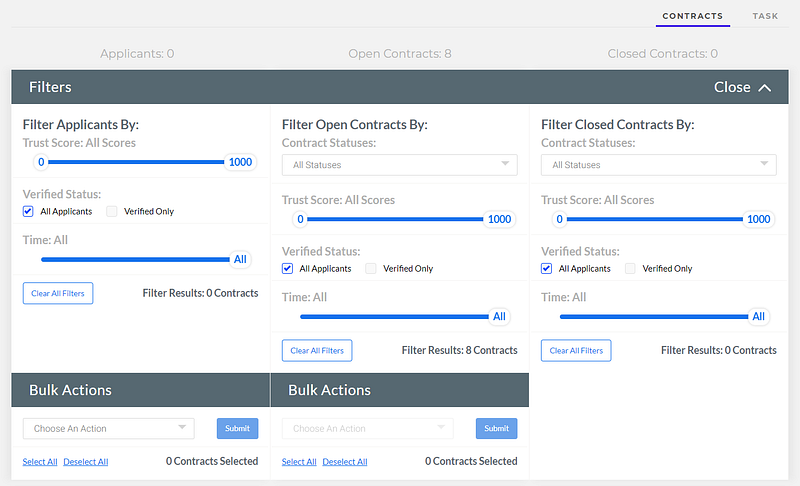
Task: Click Clear All Filters in Open Contracts filter
Action: pos(317,350)
